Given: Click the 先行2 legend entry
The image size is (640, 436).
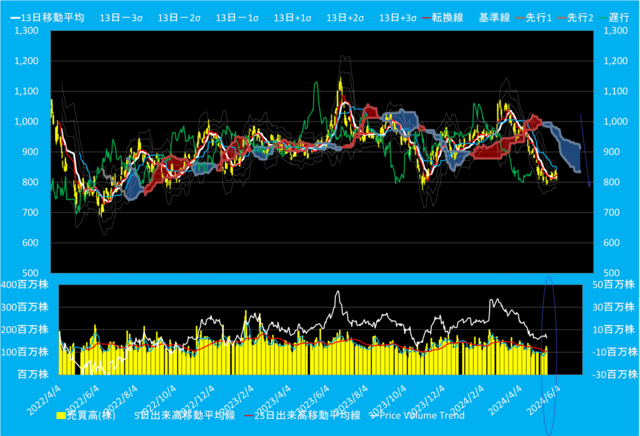Looking at the screenshot, I should pos(576,18).
